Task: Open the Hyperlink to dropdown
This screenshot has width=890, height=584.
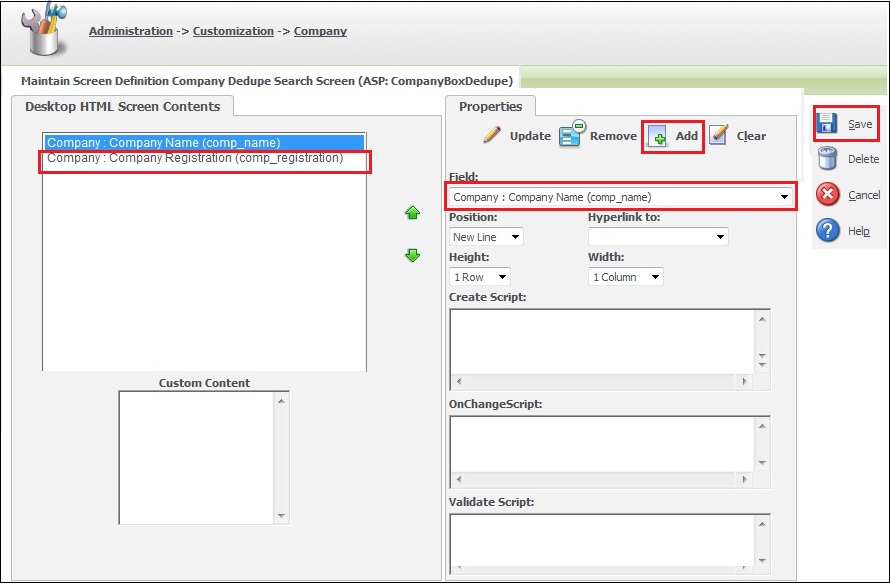Action: coord(658,237)
